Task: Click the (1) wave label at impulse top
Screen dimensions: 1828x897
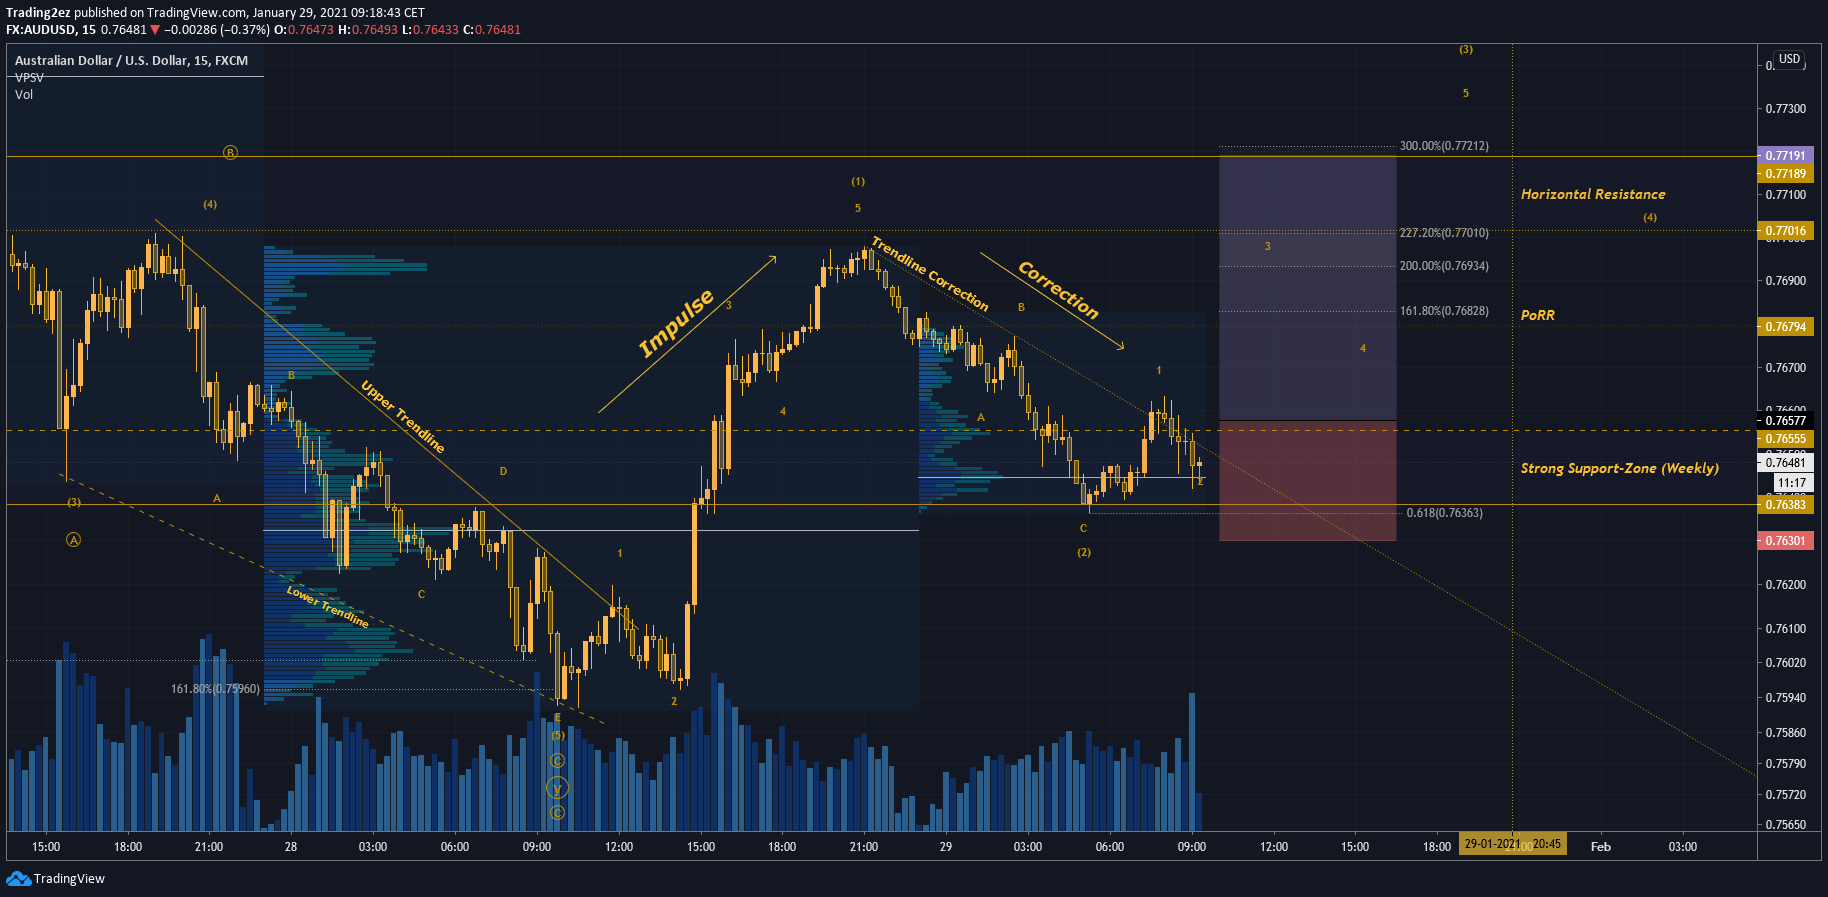Action: click(858, 182)
